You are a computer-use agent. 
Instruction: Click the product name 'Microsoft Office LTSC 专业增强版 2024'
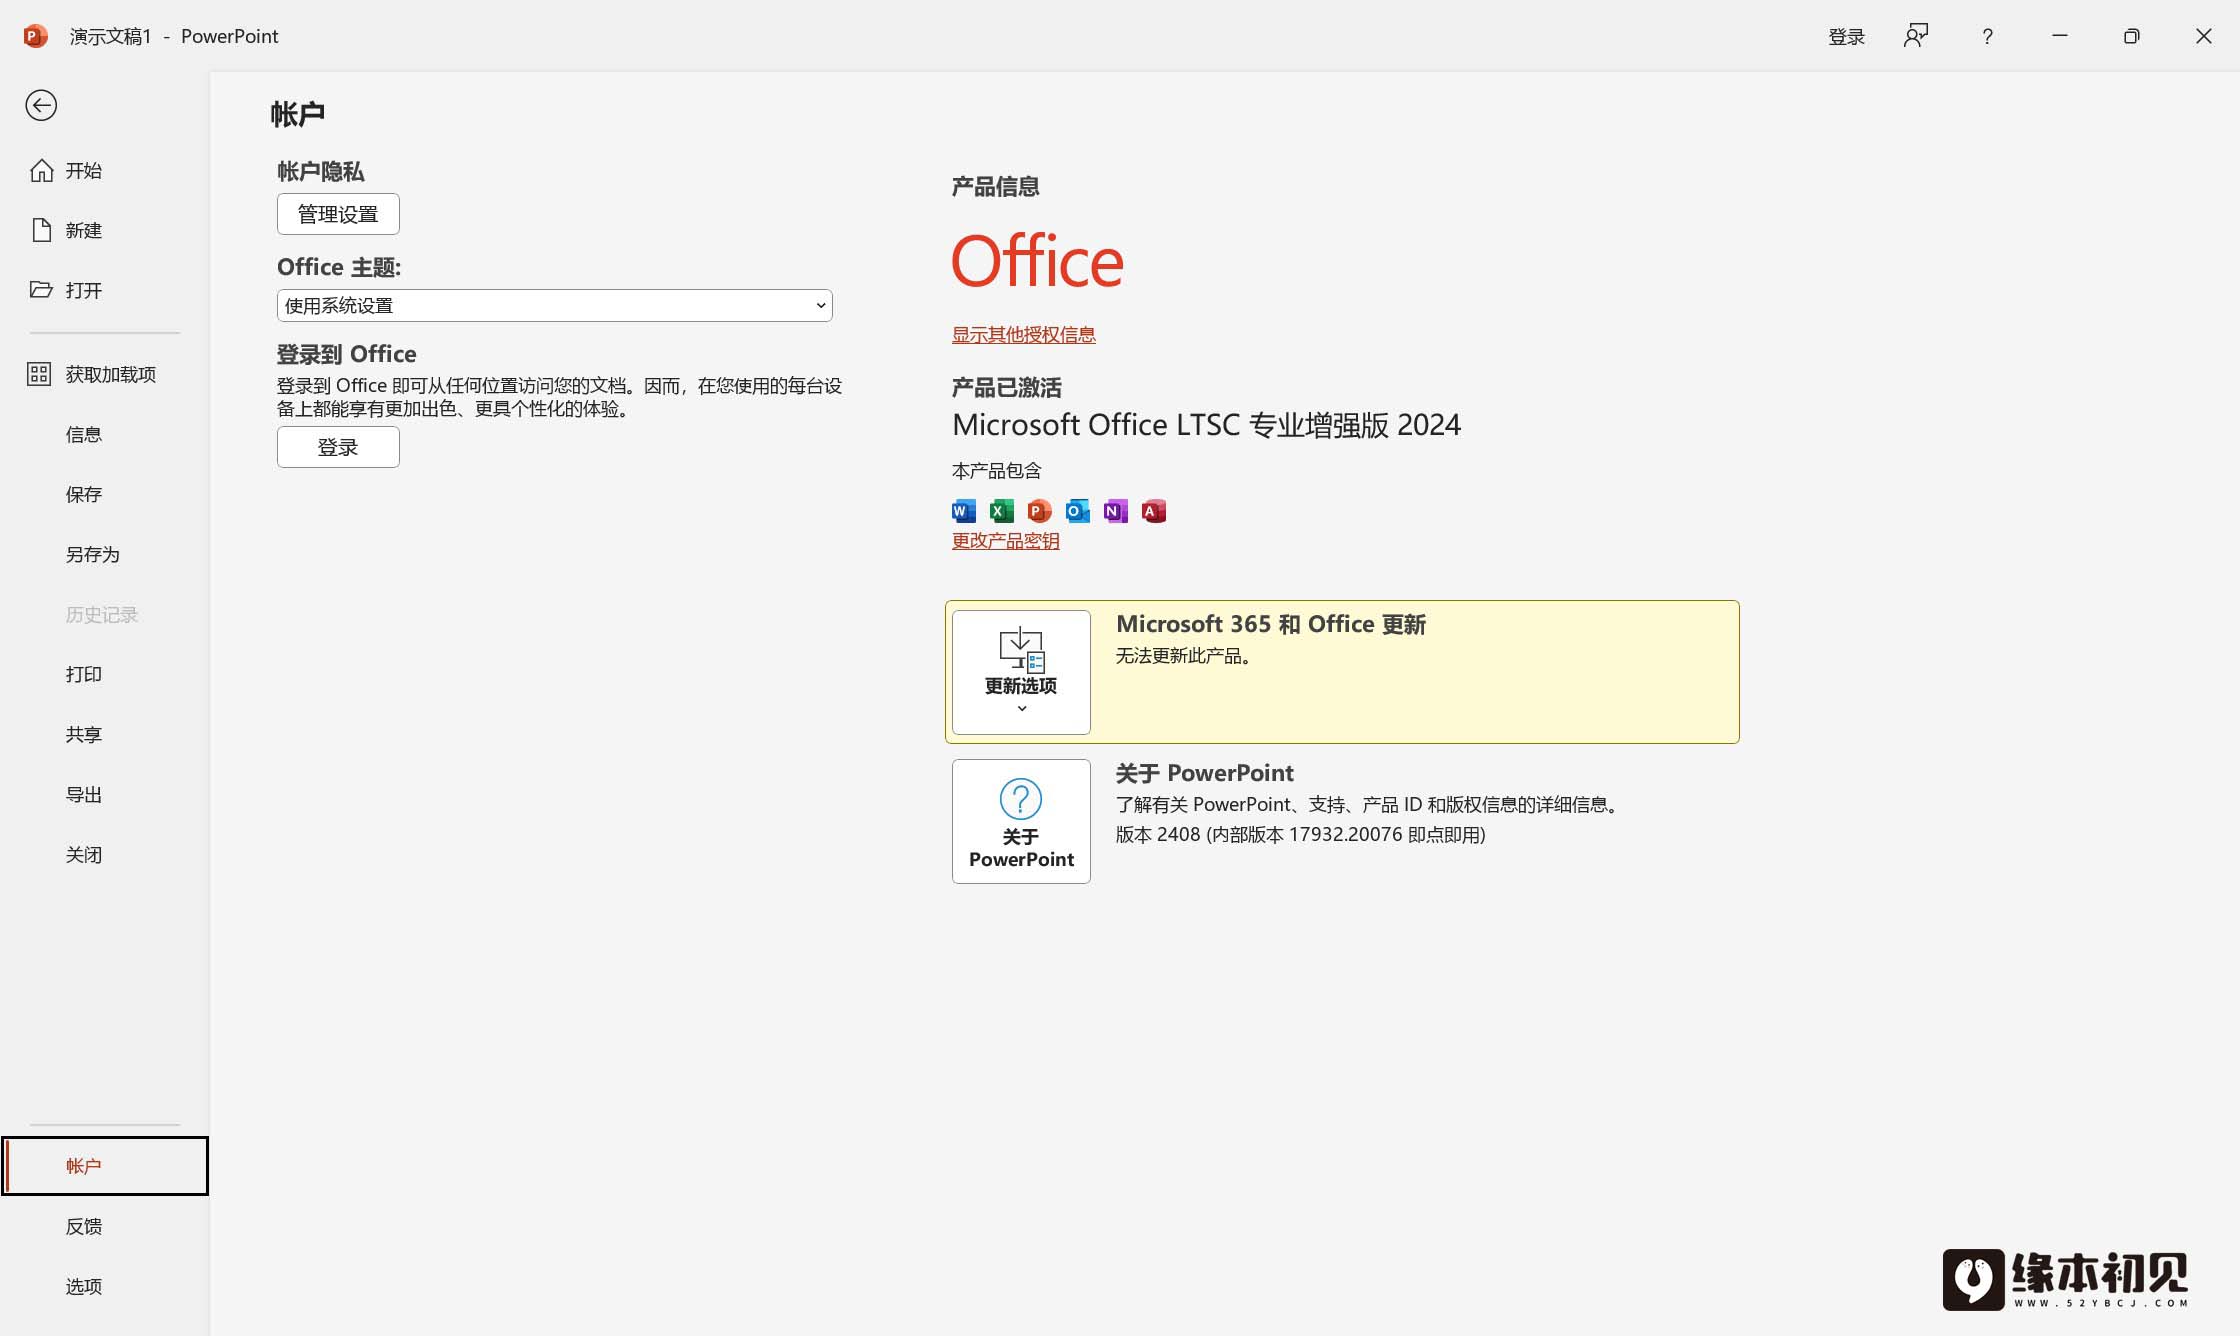coord(1206,425)
